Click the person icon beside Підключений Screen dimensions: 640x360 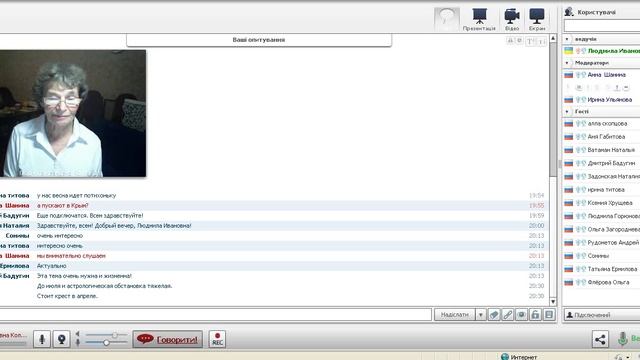569,315
